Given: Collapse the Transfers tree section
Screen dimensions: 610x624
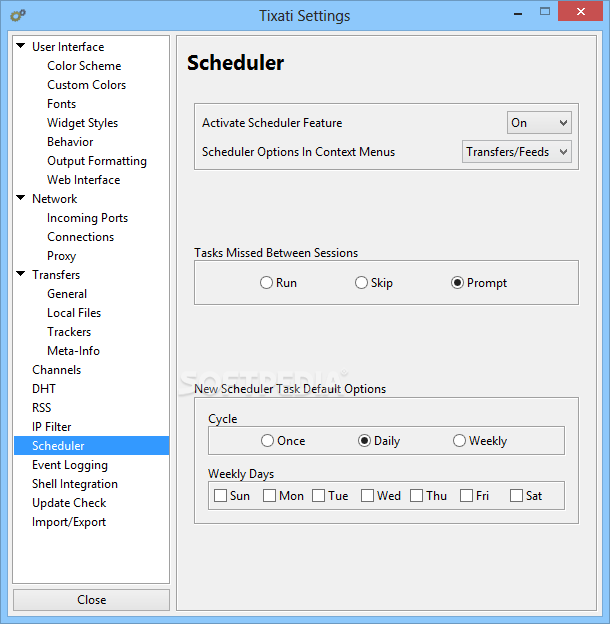Looking at the screenshot, I should coord(21,274).
